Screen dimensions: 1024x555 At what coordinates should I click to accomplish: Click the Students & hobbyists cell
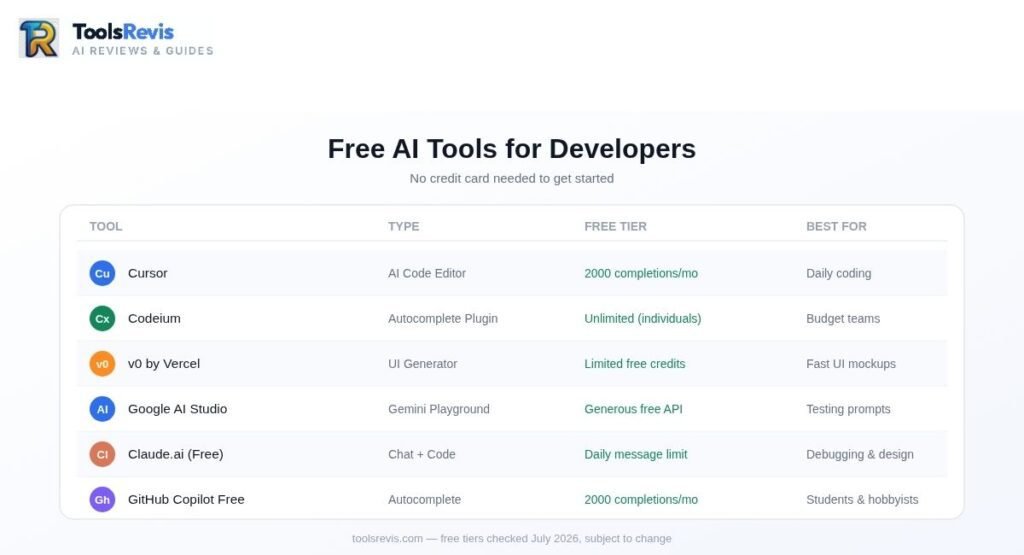[862, 500]
